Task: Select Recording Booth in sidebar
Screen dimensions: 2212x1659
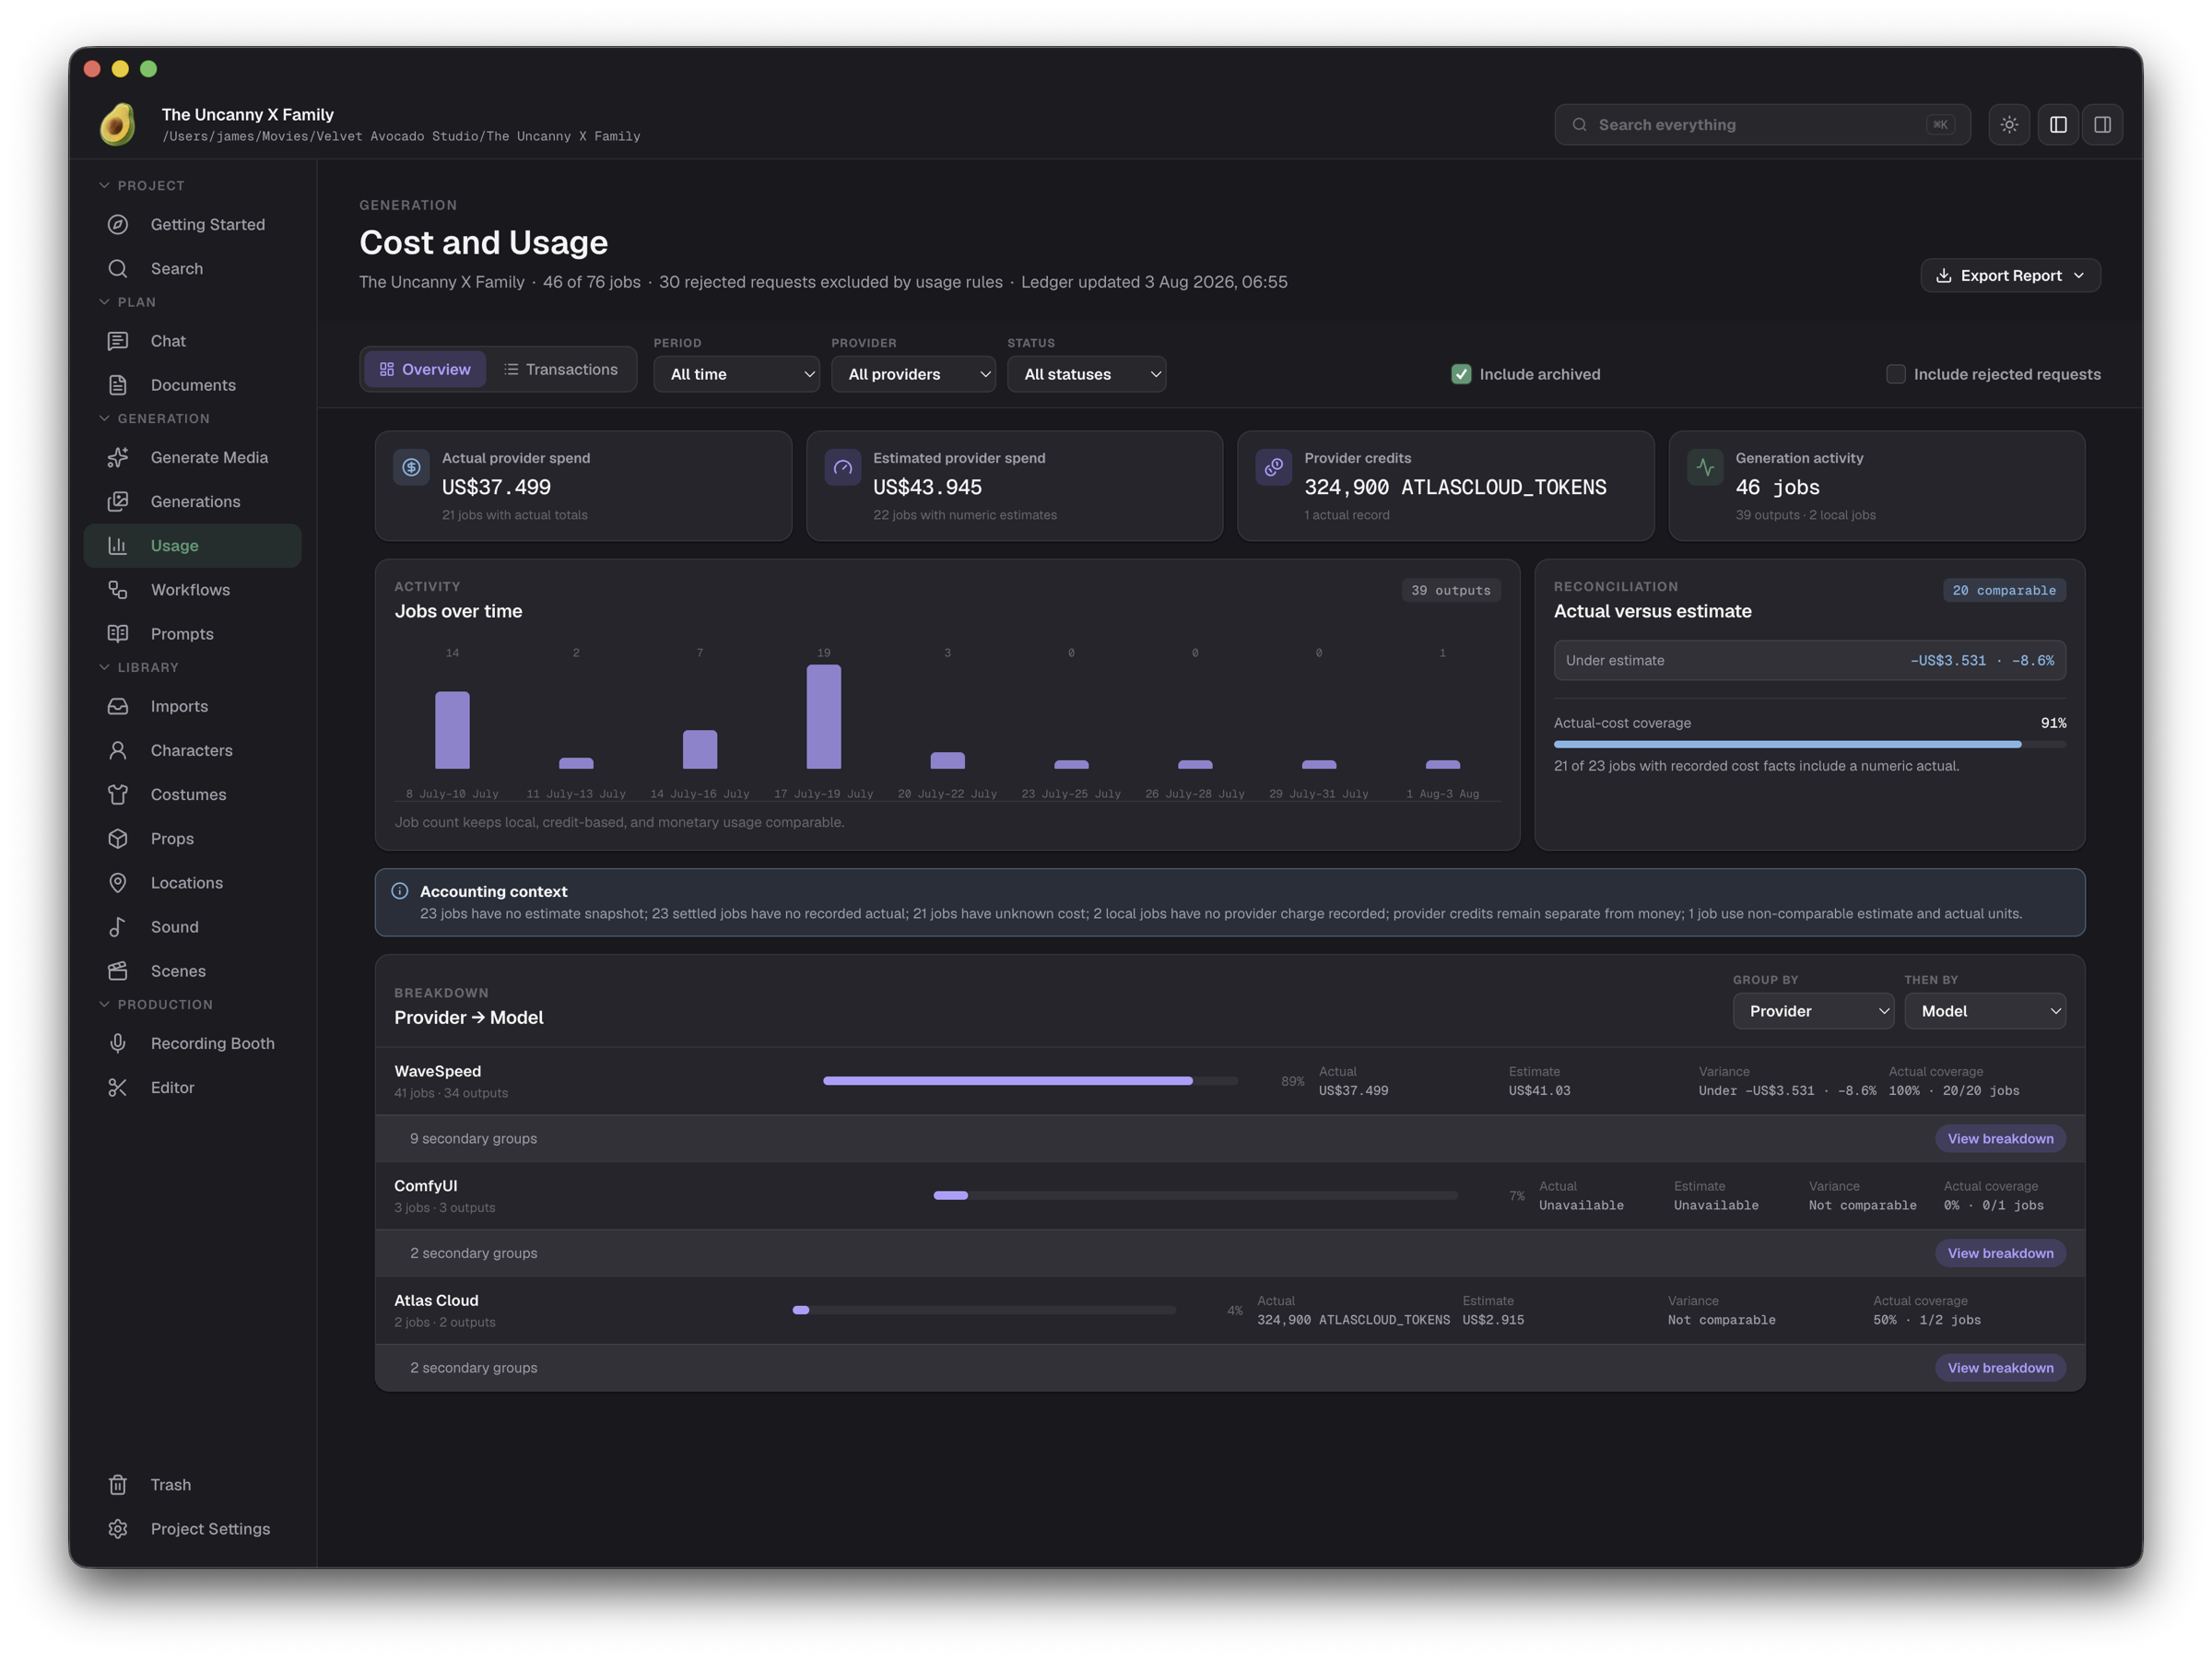Action: pos(193,1043)
